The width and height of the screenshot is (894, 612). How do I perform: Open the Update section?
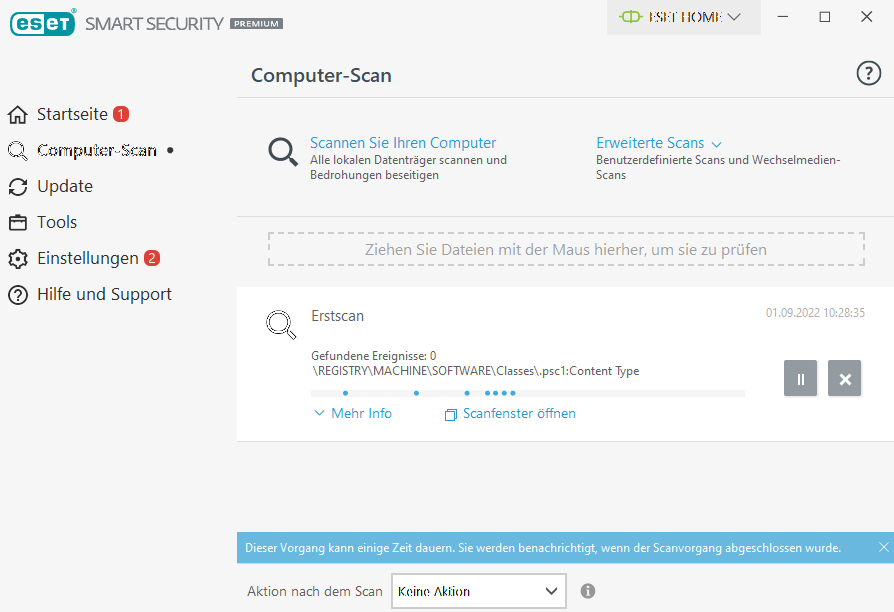pyautogui.click(x=65, y=187)
